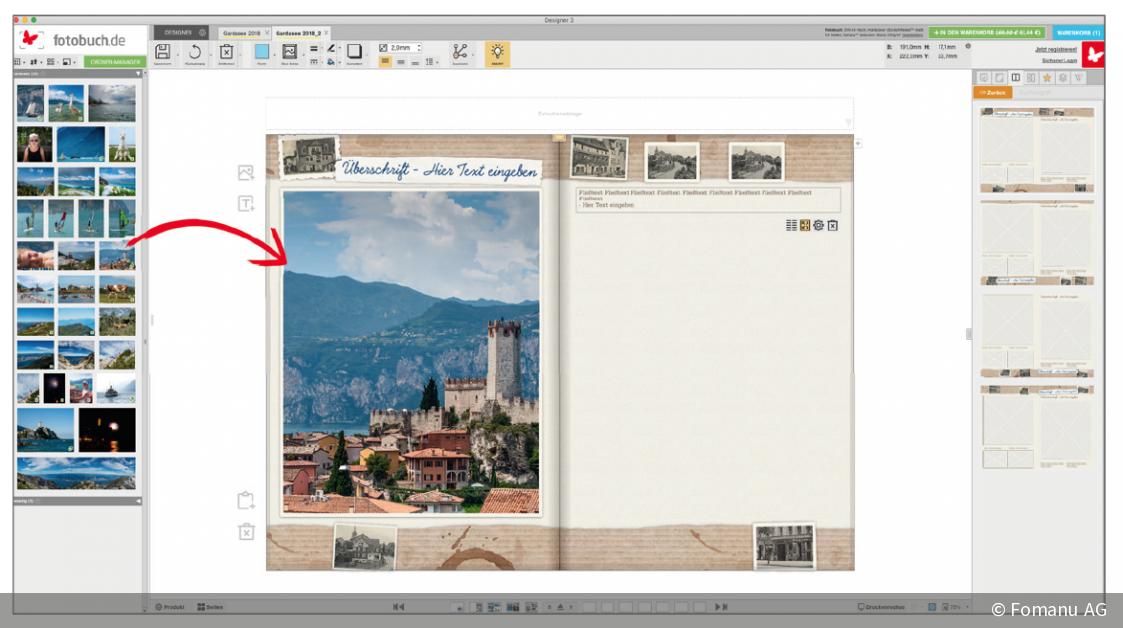Click the orange Zurück button
Viewport: 1123px width, 628px height.
pos(992,92)
